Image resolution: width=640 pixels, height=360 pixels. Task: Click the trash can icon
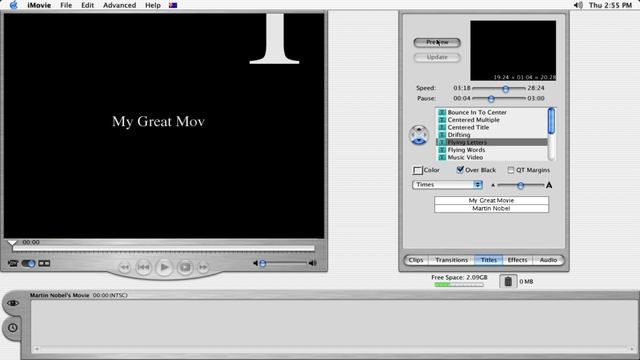pyautogui.click(x=508, y=281)
